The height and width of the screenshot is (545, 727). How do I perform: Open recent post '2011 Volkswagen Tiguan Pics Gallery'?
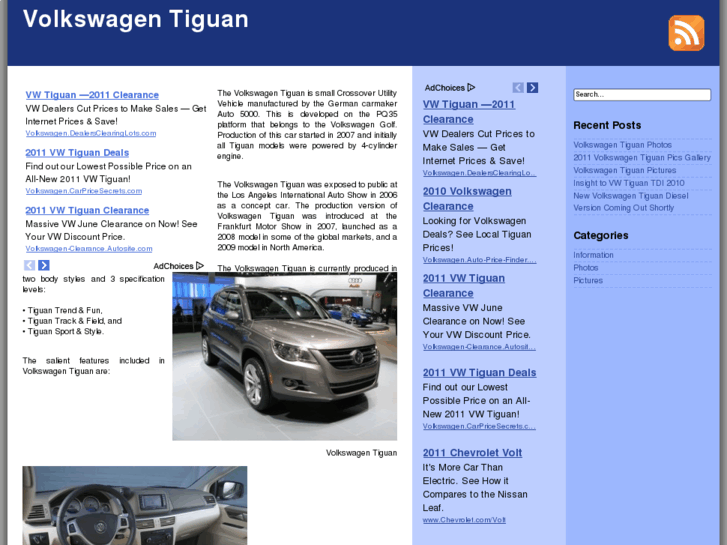642,158
